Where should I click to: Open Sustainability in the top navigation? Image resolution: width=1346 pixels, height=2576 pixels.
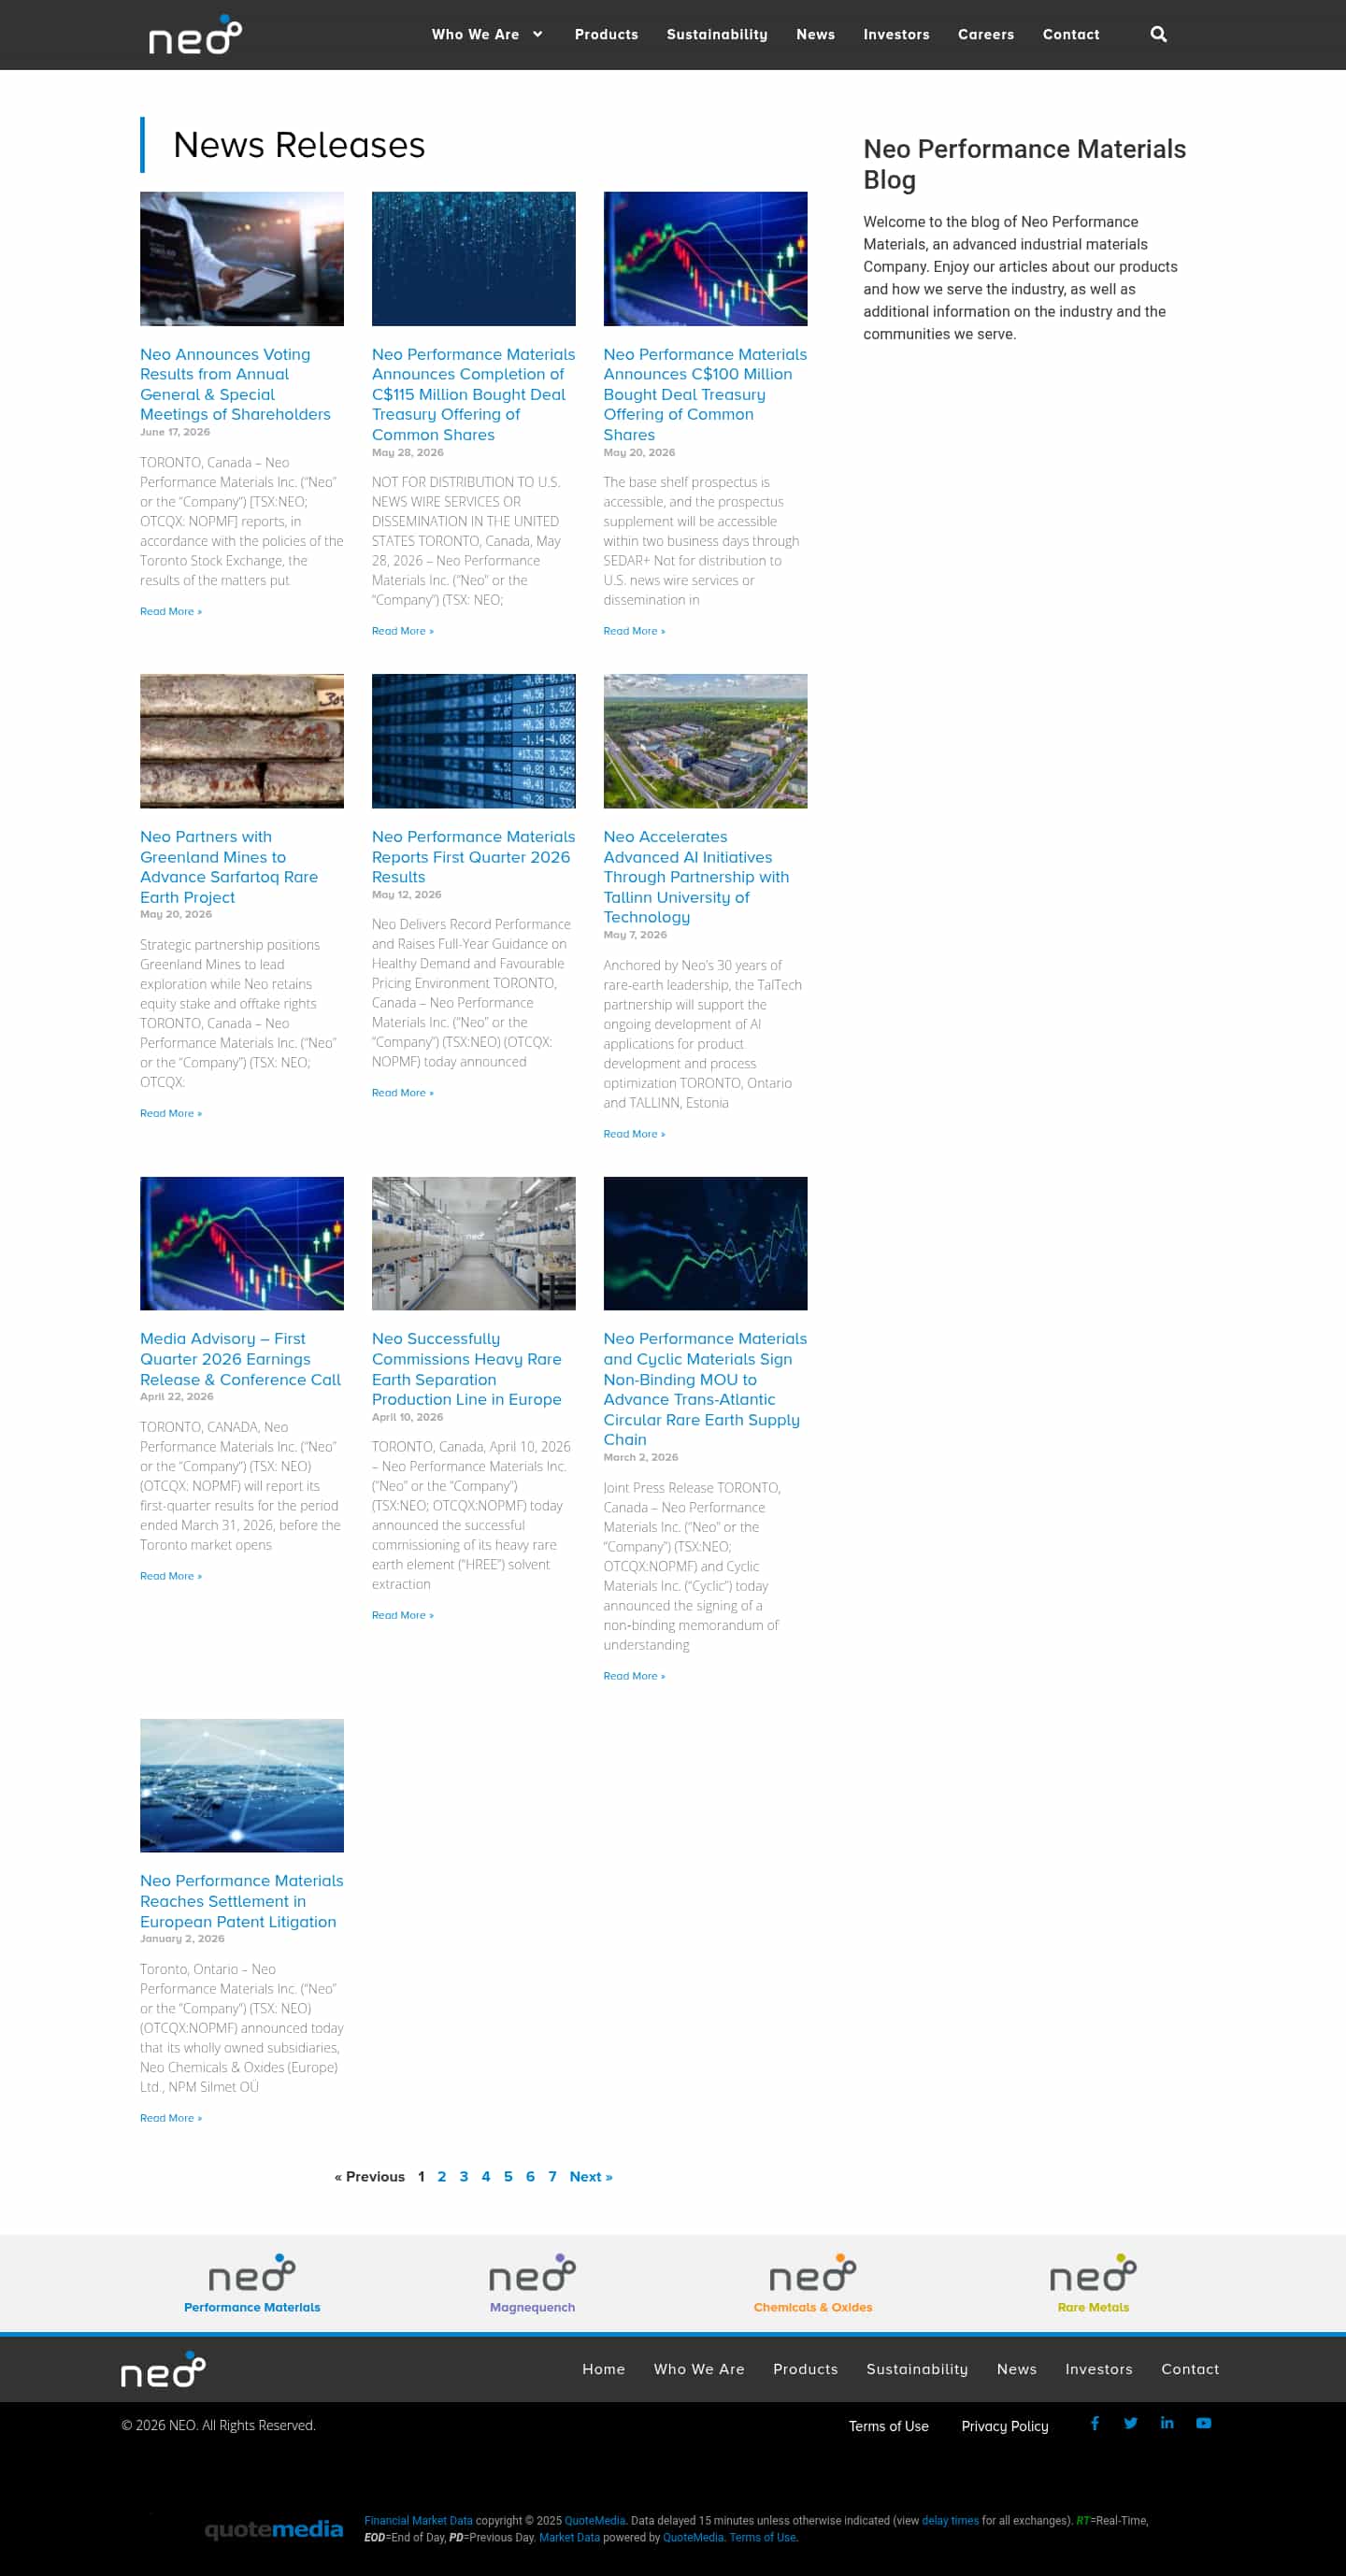(717, 34)
